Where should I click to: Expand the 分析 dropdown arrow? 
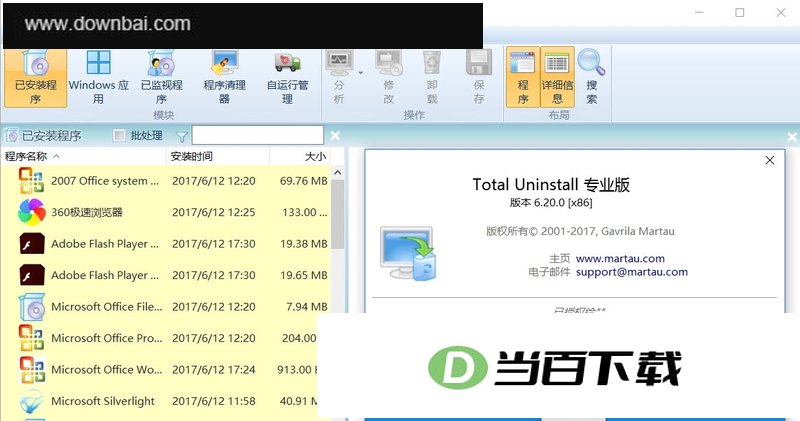(x=360, y=73)
